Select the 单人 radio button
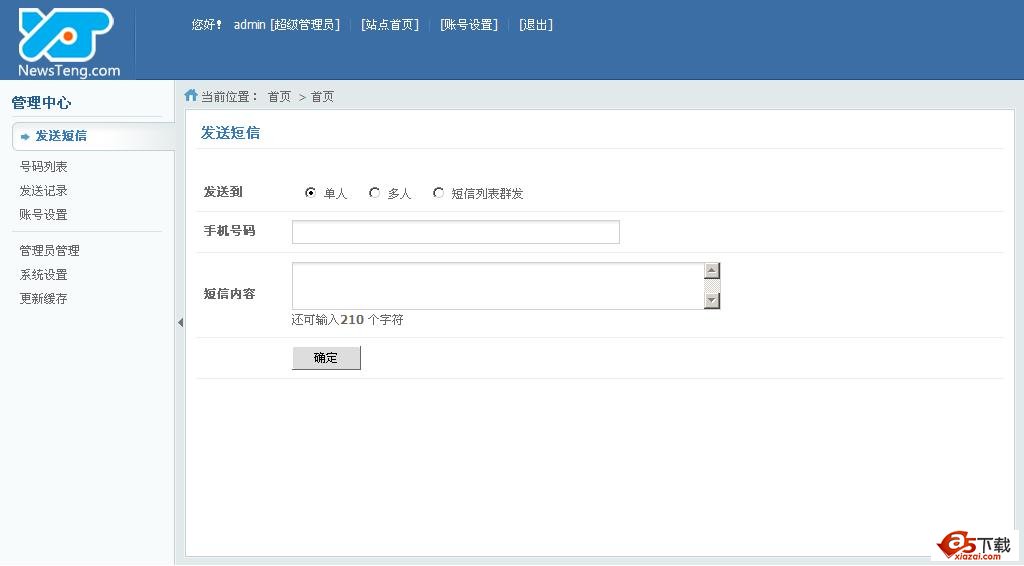Viewport: 1024px width, 566px height. pyautogui.click(x=310, y=193)
